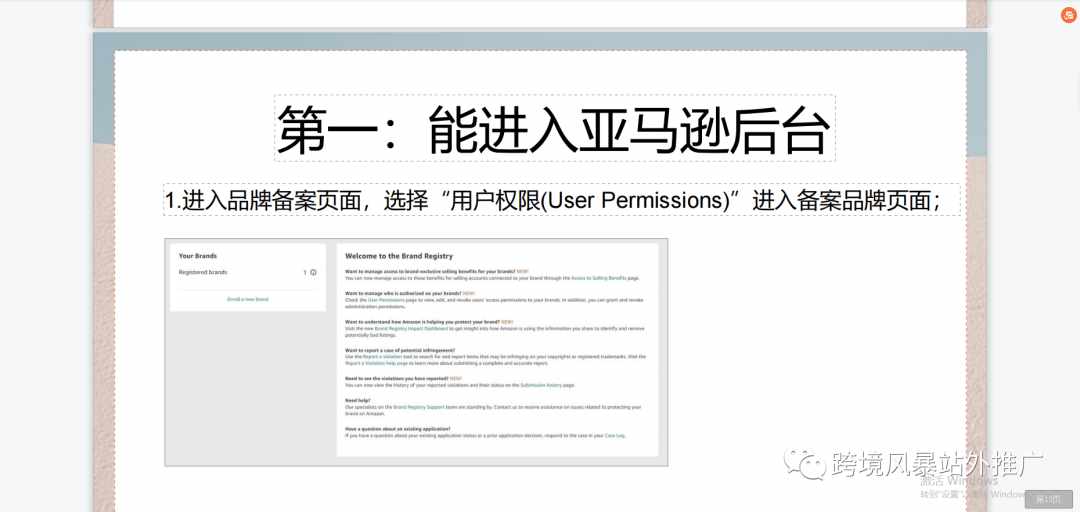
Task: Open the Brand Registry Impact Dashboard link
Action: tap(413, 329)
